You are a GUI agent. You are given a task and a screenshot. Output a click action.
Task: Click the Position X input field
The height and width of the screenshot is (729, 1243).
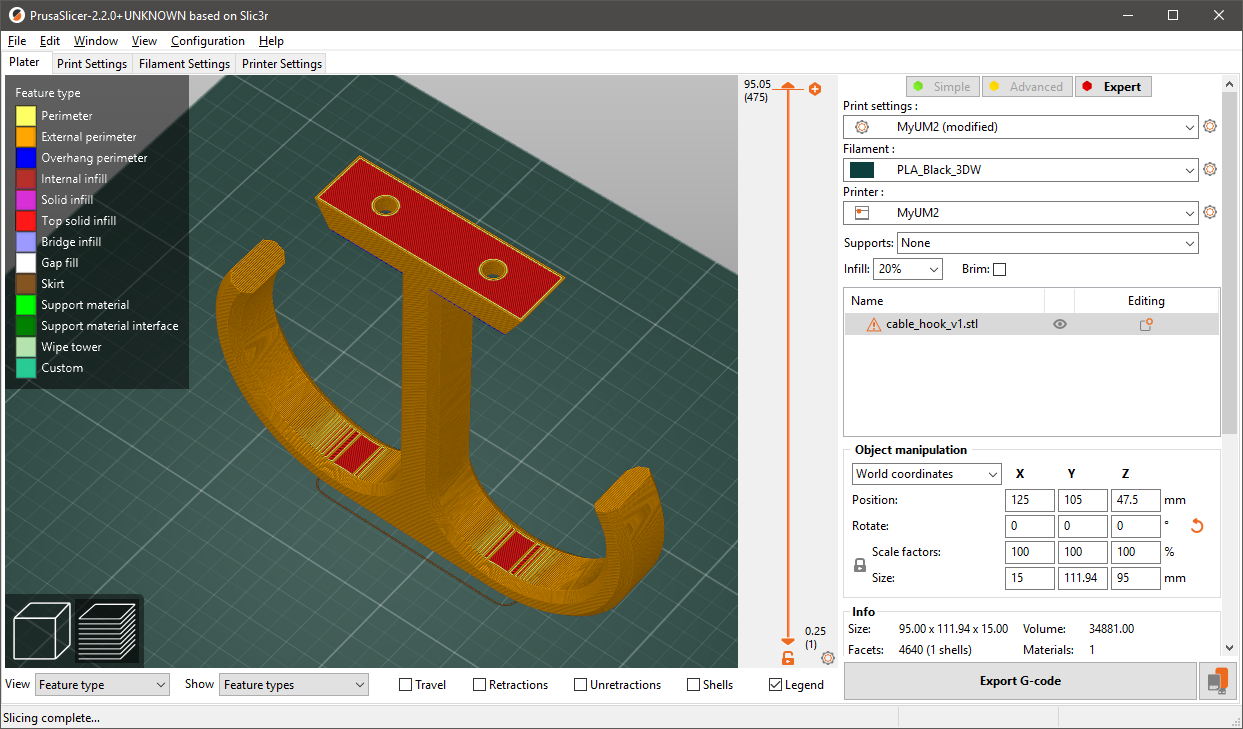coord(1029,499)
